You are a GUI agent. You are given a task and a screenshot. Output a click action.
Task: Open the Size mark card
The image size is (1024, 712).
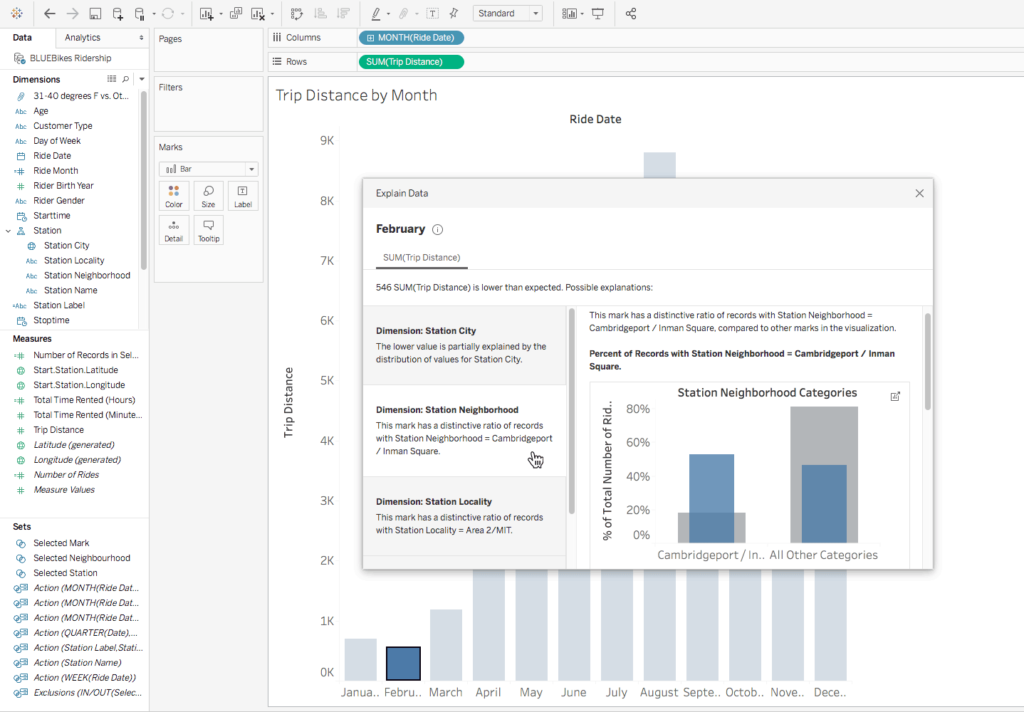pos(208,195)
